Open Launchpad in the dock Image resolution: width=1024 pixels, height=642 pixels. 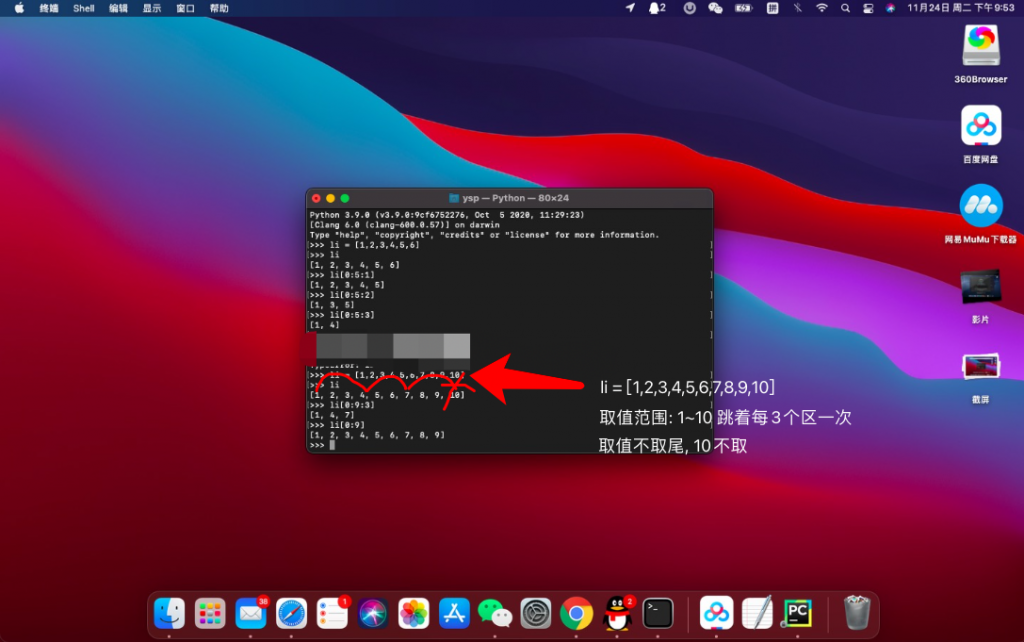(x=210, y=613)
